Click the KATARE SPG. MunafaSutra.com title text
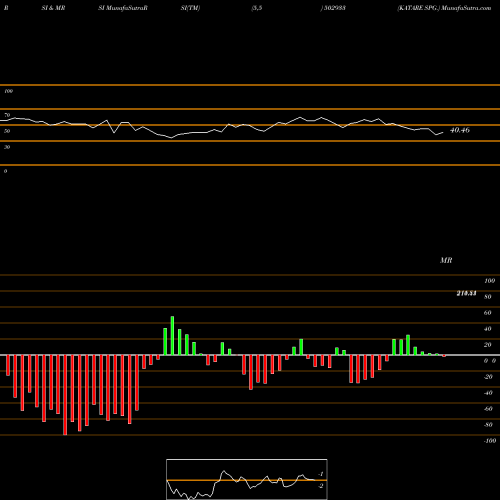 (444, 8)
